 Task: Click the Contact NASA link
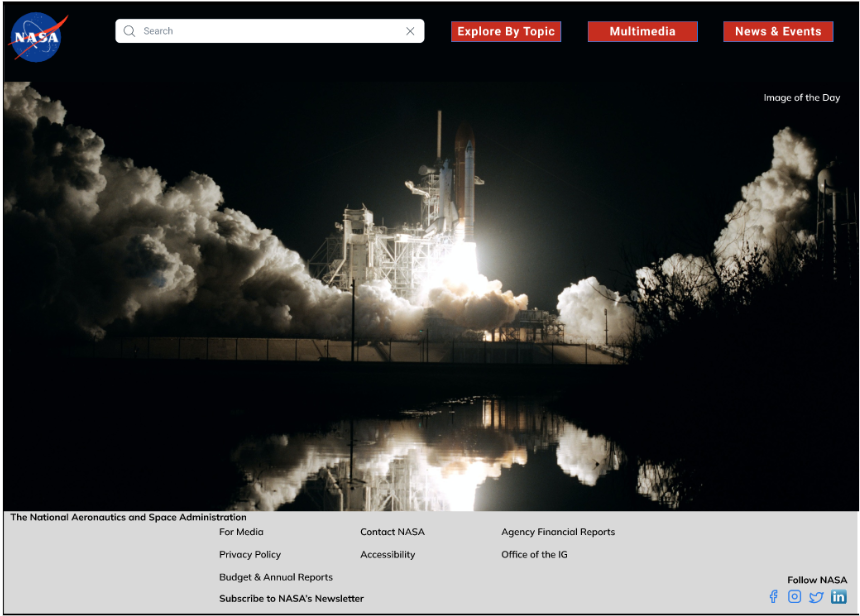390,532
